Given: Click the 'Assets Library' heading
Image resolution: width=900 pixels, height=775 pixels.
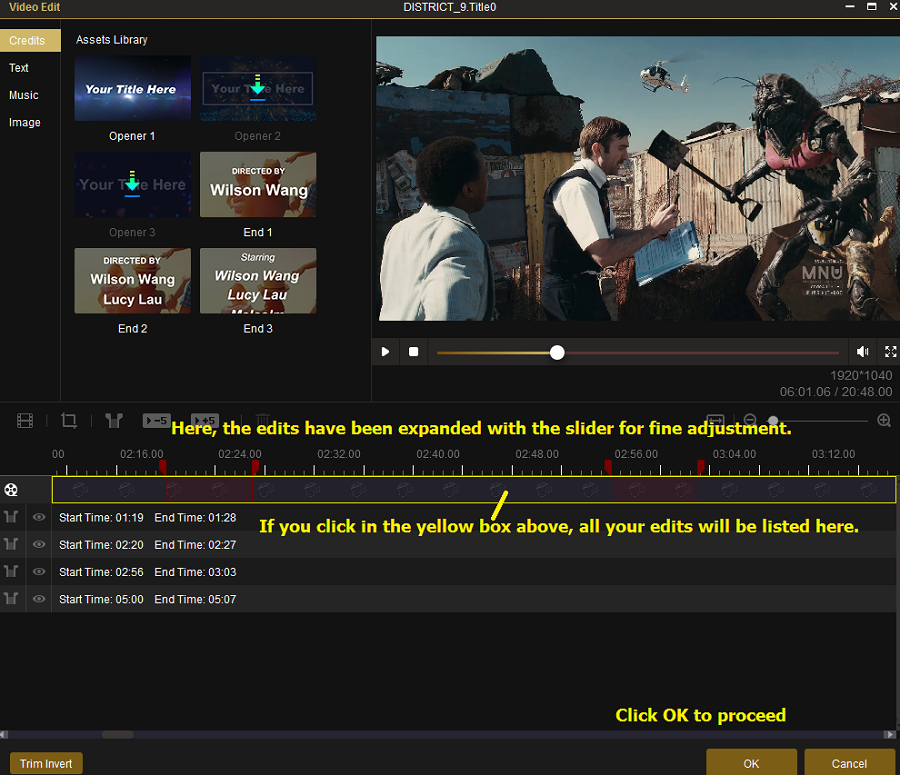Looking at the screenshot, I should pos(112,40).
